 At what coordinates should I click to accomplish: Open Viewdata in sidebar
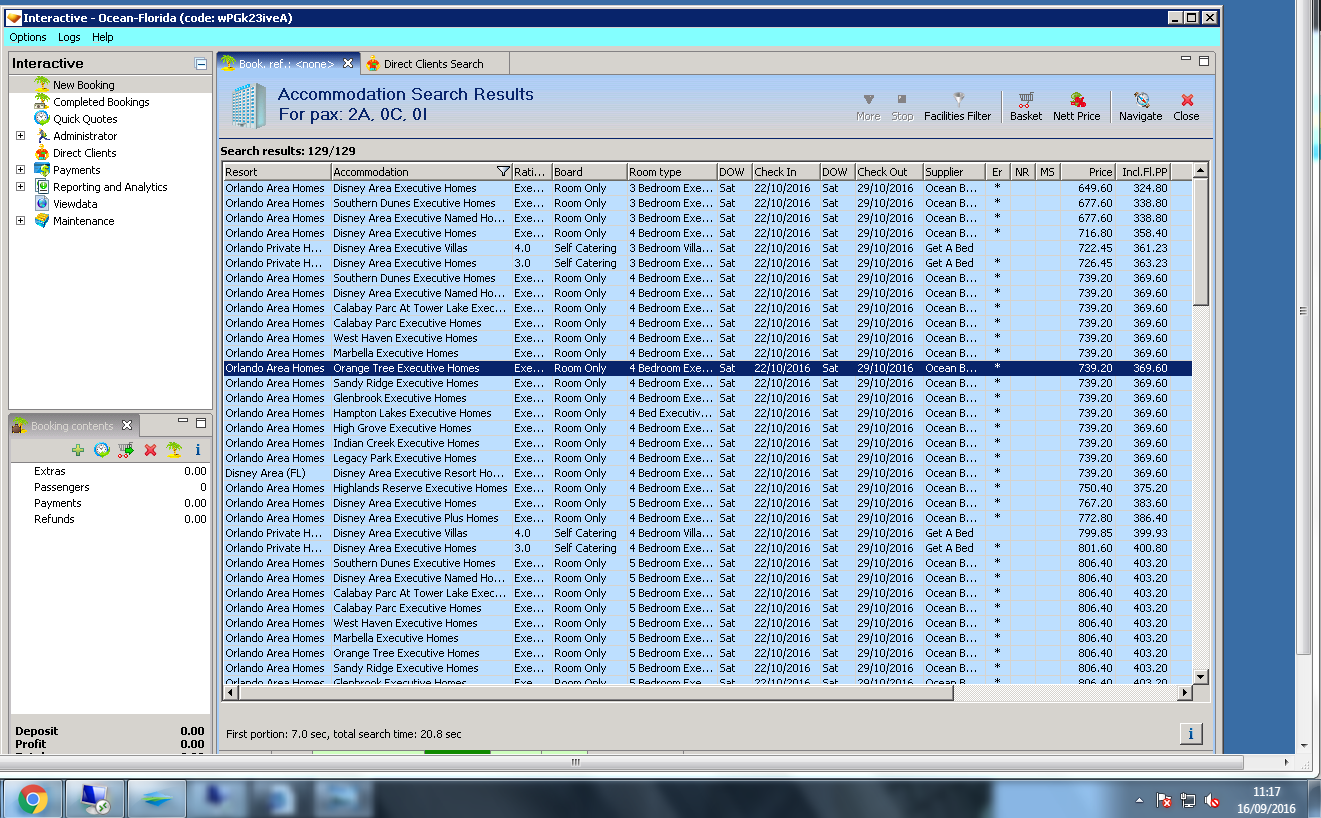pos(75,204)
